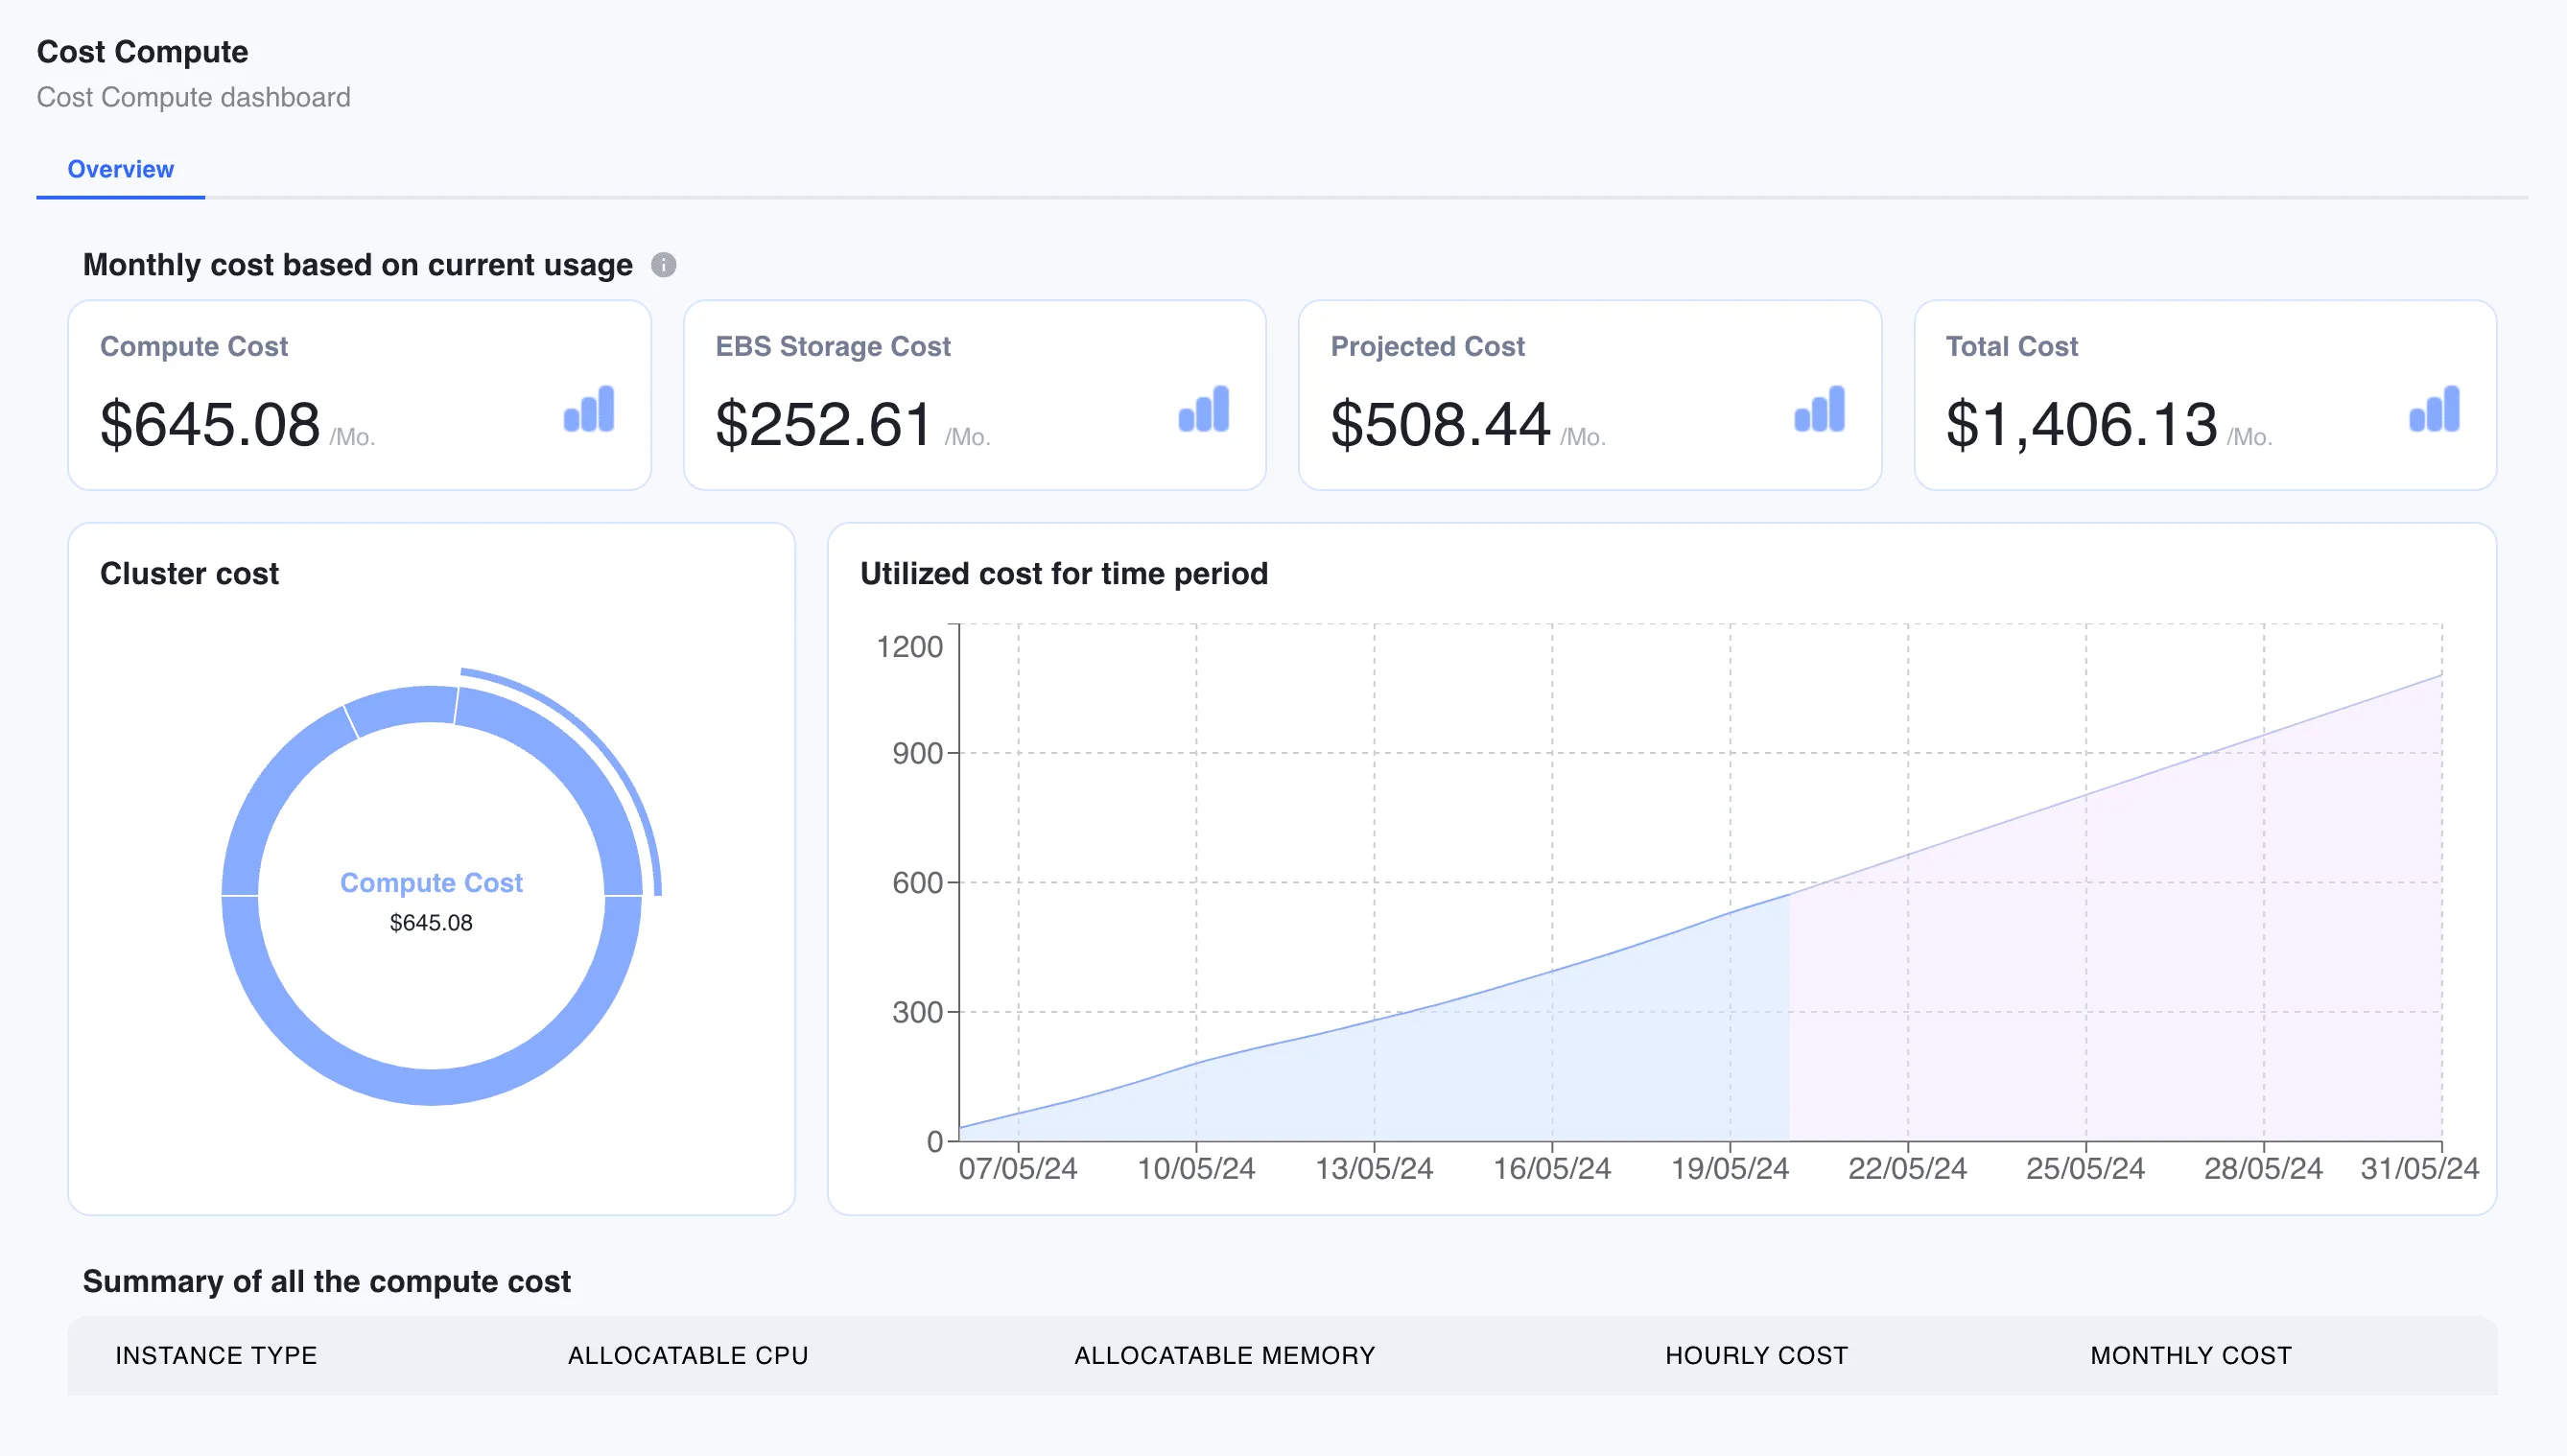Click bar chart icon in Total Cost card
This screenshot has height=1456, width=2567.
(x=2434, y=409)
